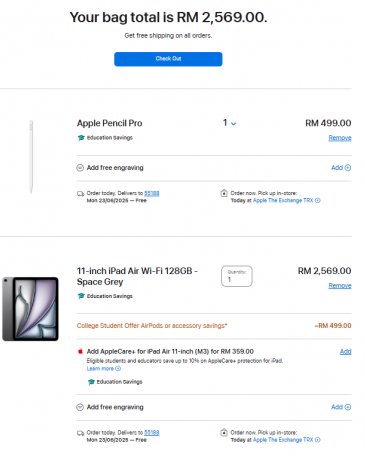Open Apple Pencil Pro product title
This screenshot has height=456, width=365.
tap(110, 123)
